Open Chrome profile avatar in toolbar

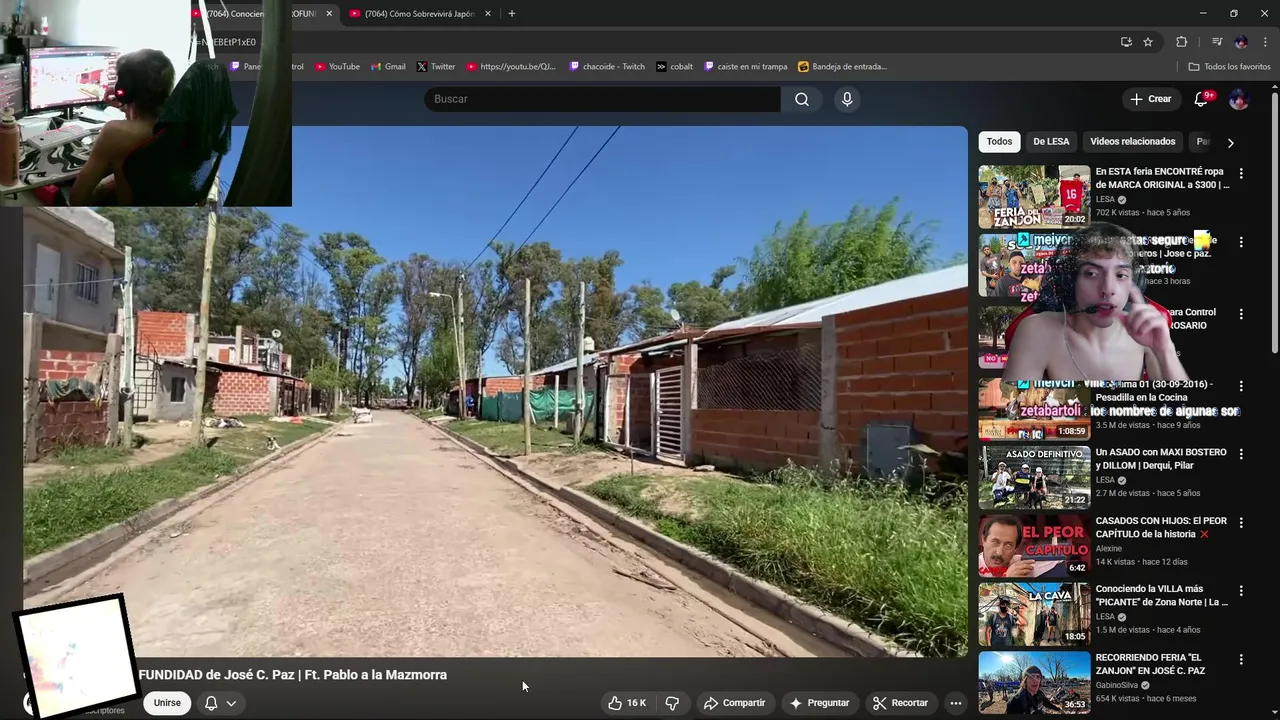tap(1241, 42)
